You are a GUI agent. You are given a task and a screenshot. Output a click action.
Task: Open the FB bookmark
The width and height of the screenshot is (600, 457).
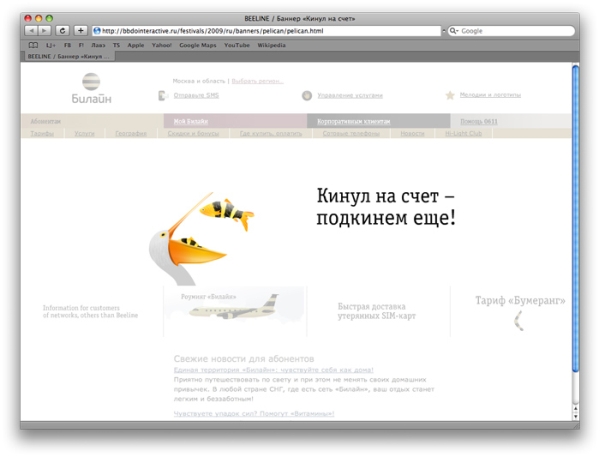(68, 45)
